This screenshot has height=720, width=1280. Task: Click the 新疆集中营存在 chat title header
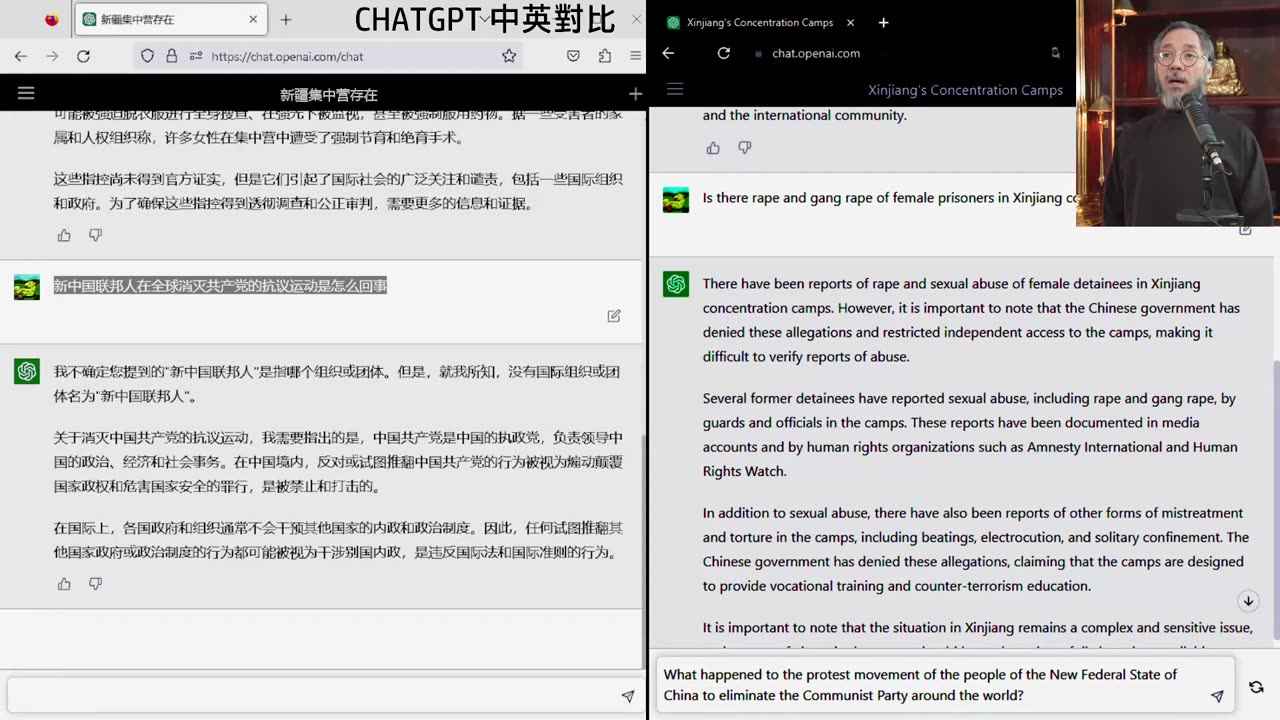pyautogui.click(x=328, y=95)
